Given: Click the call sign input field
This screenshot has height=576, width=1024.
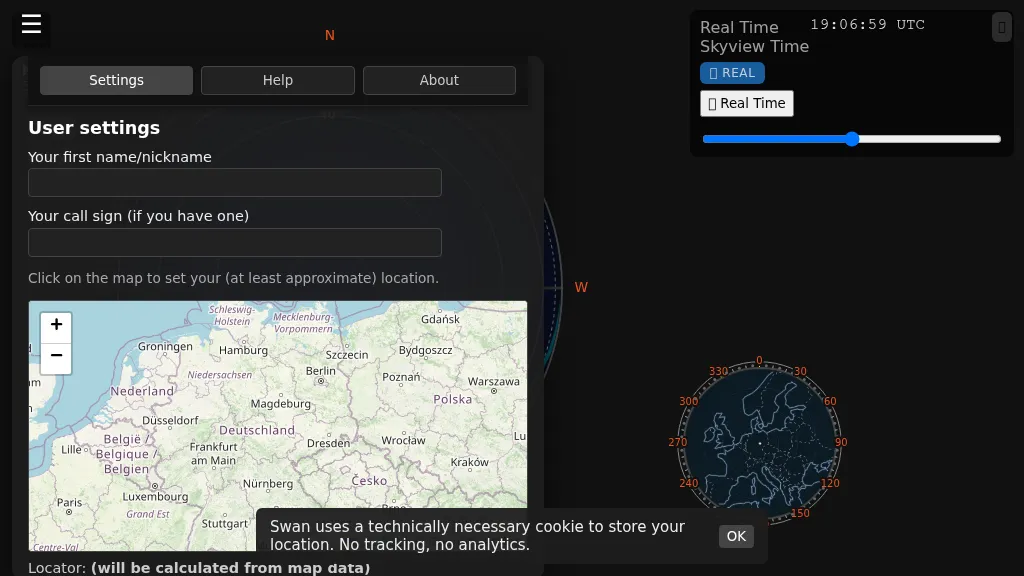Looking at the screenshot, I should [235, 242].
